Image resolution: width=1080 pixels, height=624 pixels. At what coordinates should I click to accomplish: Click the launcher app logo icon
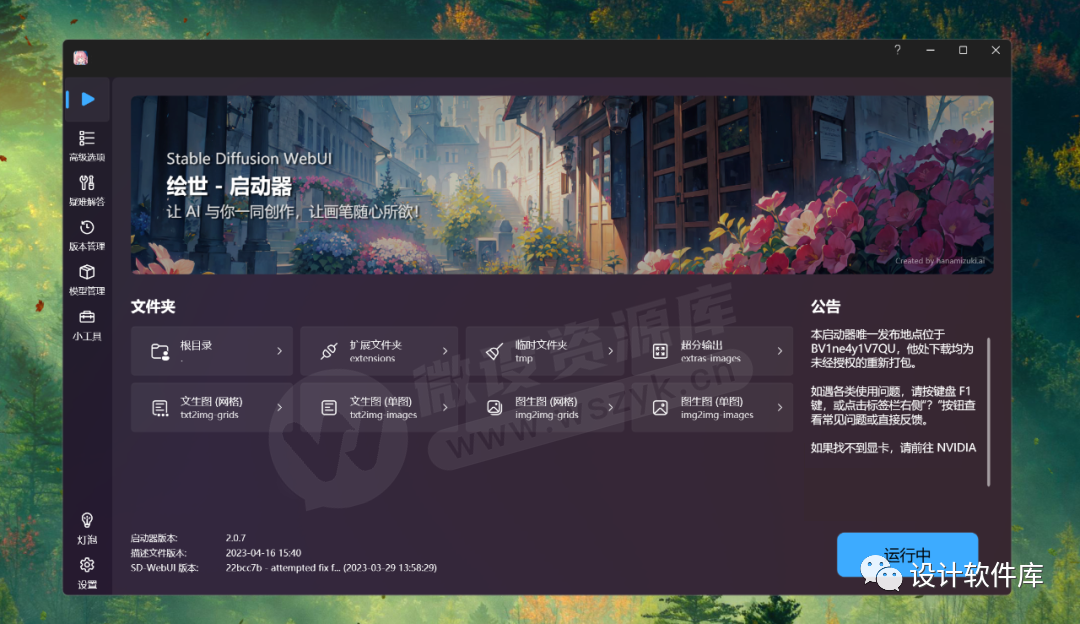coord(81,58)
